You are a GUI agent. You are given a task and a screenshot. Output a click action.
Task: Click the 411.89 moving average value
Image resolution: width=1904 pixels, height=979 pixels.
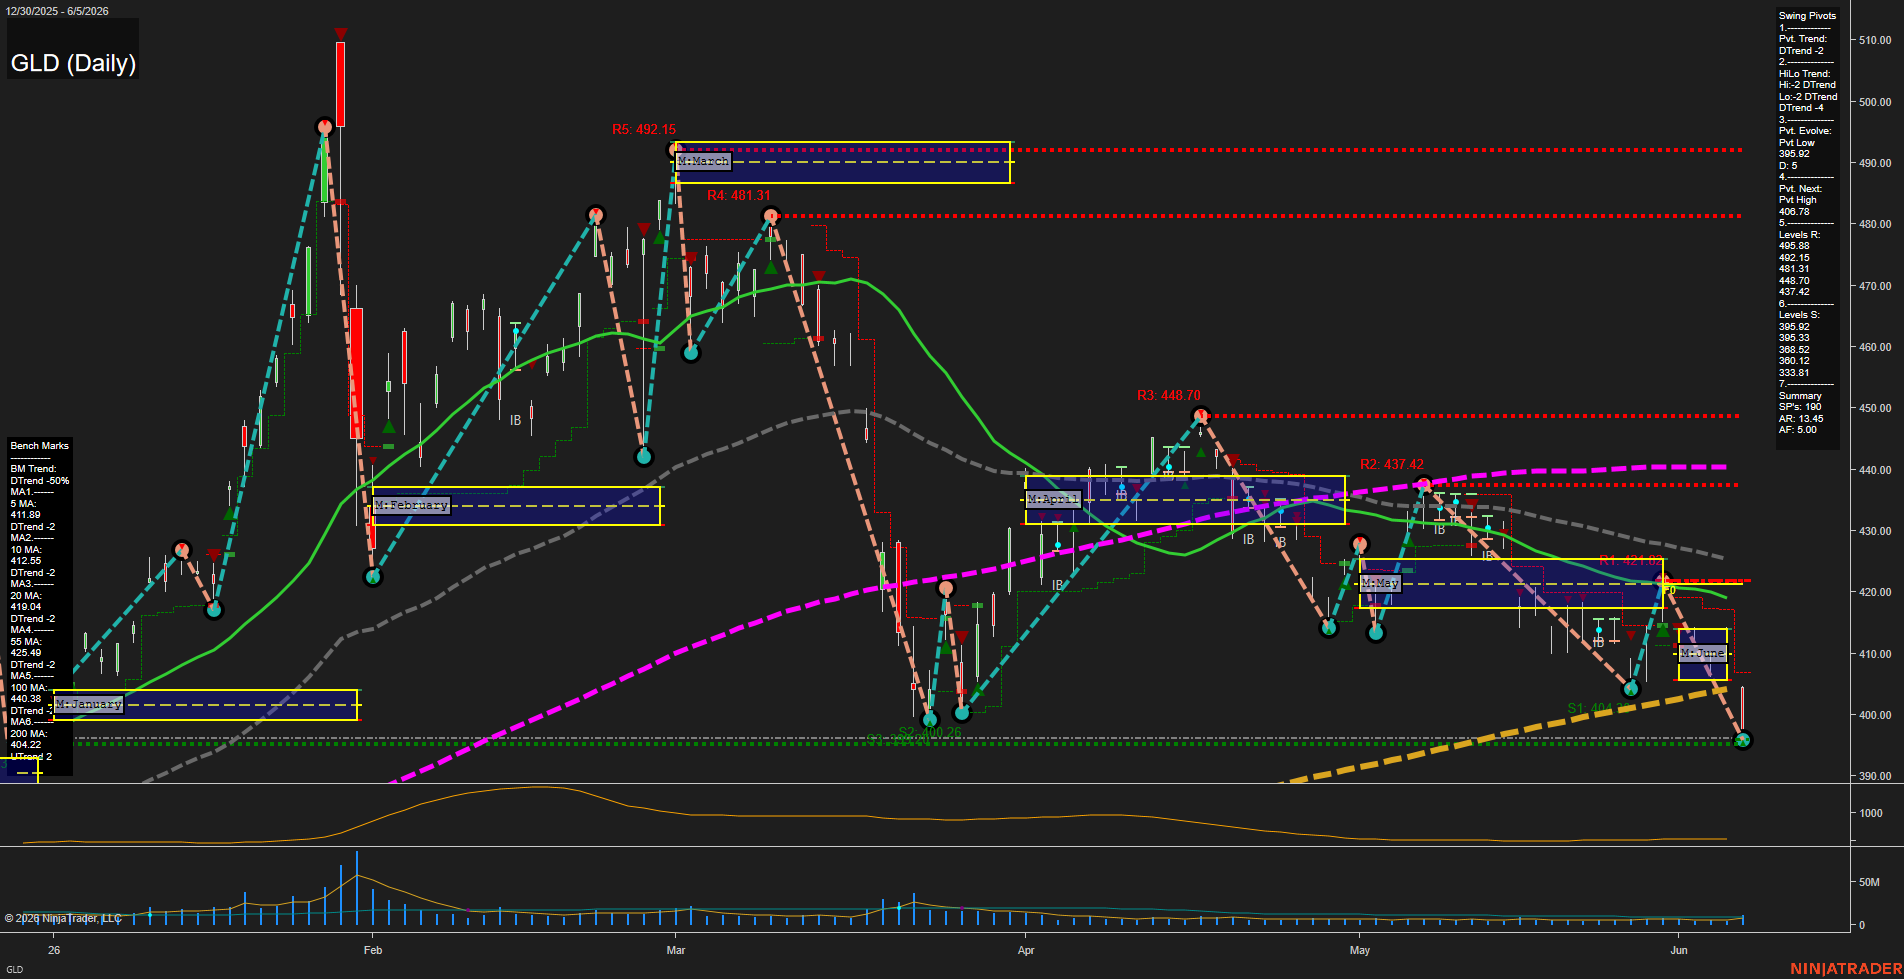[x=26, y=515]
